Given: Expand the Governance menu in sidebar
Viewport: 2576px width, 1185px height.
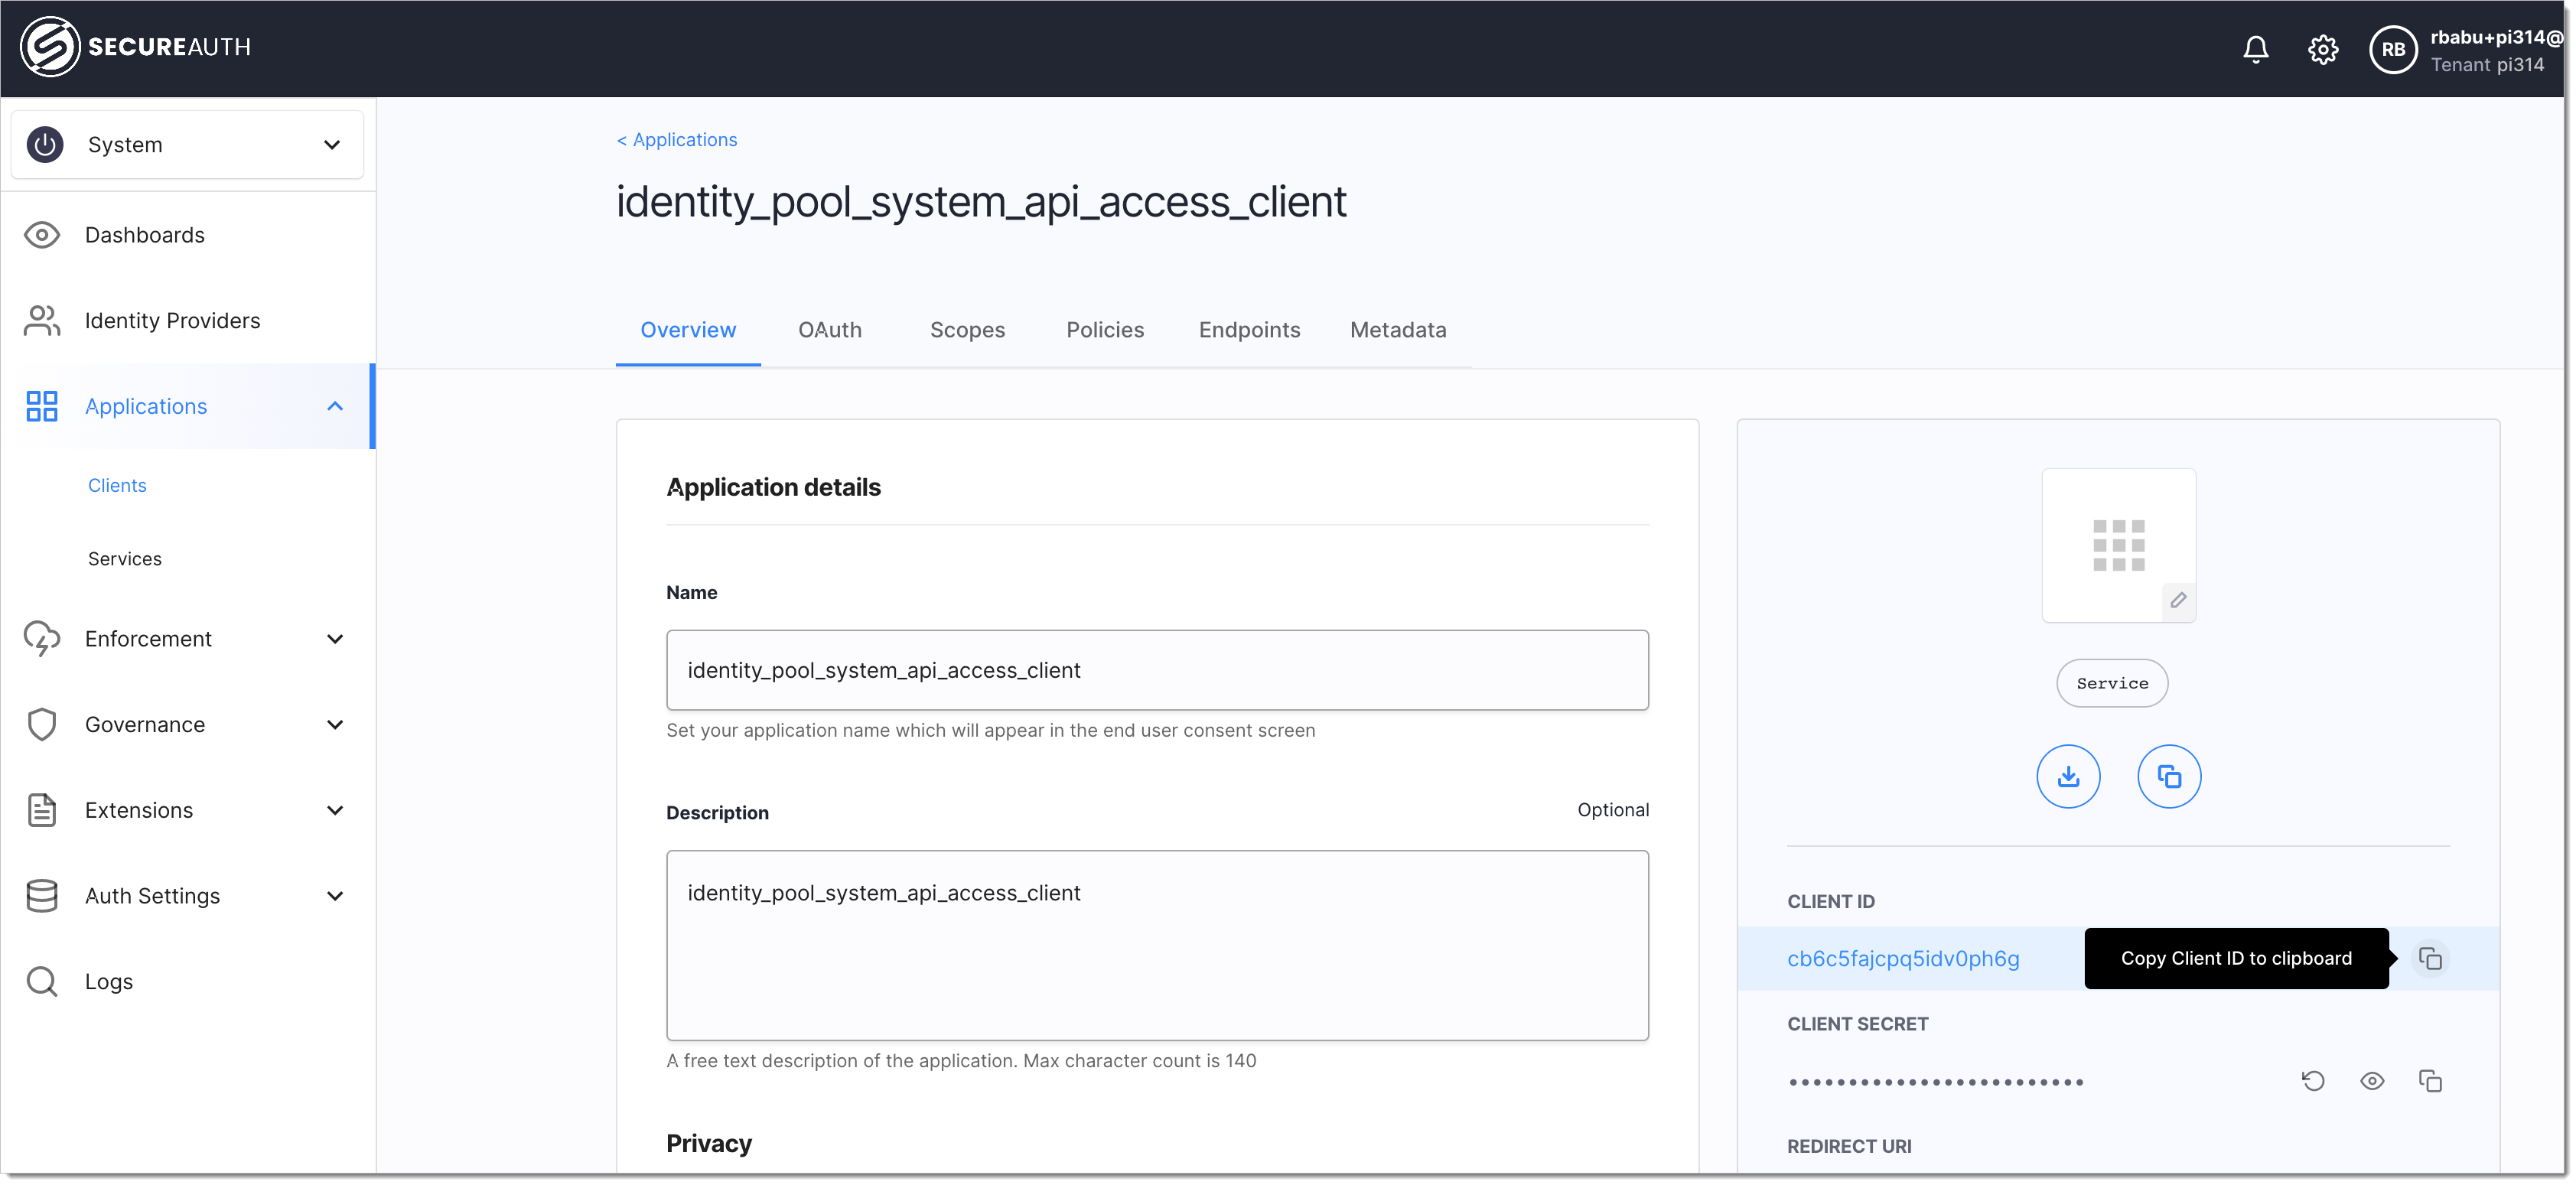Looking at the screenshot, I should [187, 723].
